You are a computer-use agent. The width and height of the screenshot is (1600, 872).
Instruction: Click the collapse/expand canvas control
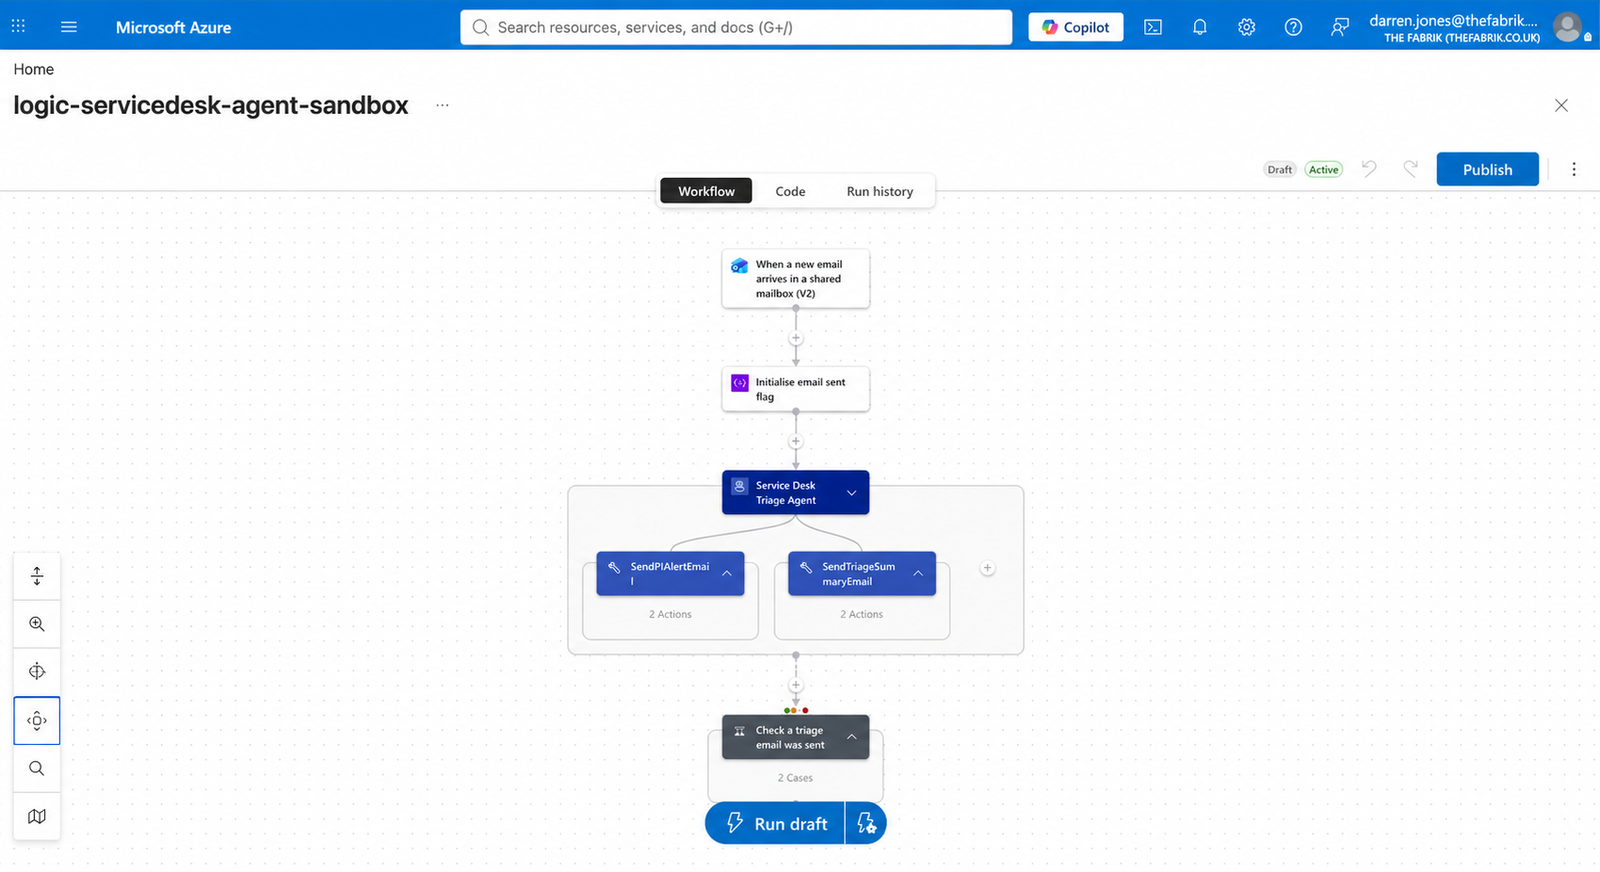pyautogui.click(x=37, y=576)
